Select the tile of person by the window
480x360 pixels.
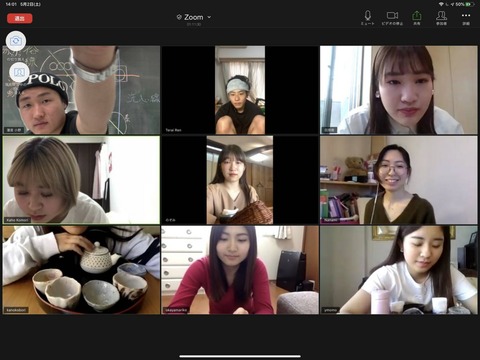[399, 90]
